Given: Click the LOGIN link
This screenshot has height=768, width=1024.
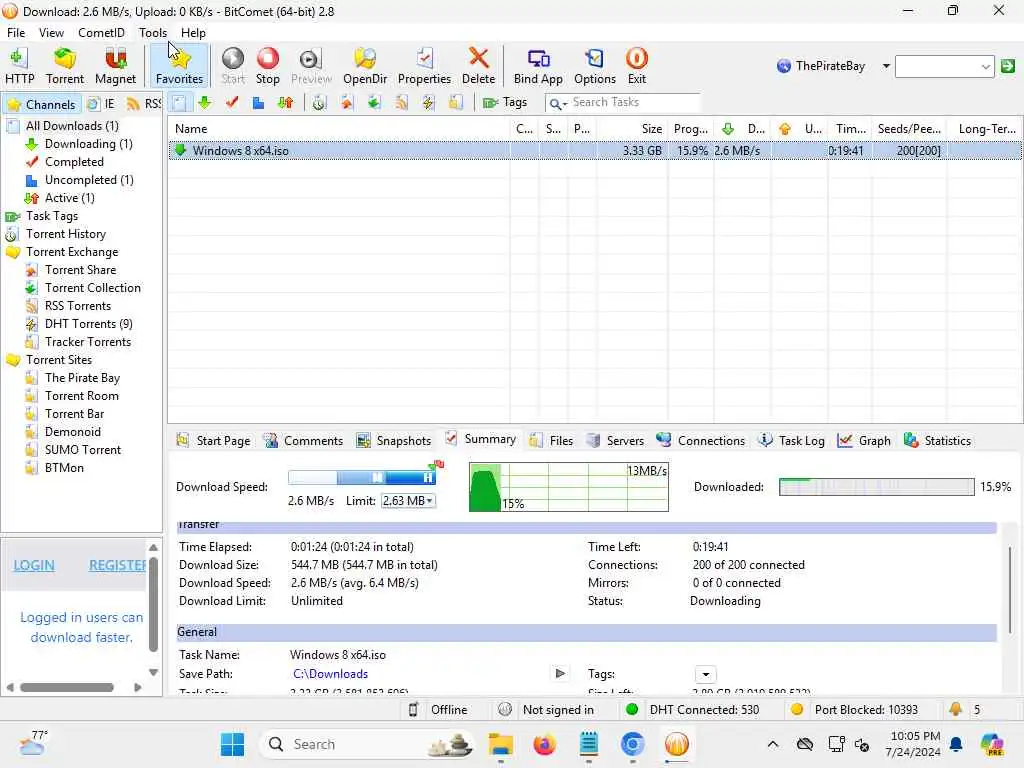Looking at the screenshot, I should tap(34, 566).
